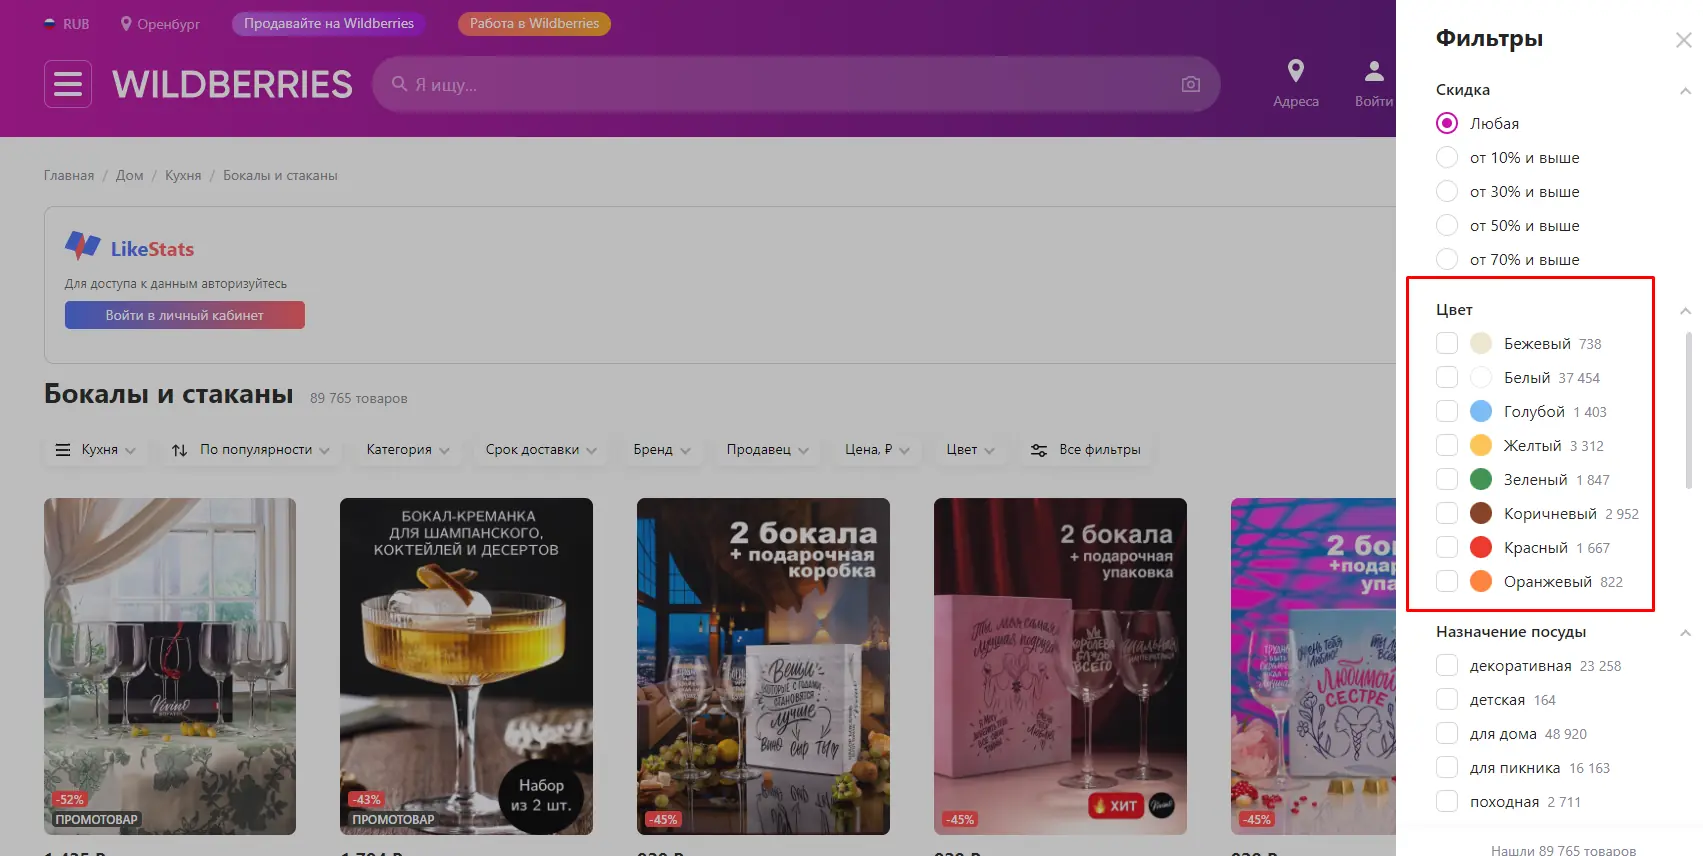This screenshot has height=856, width=1703.
Task: Check the Оранжевый color checkbox
Action: pyautogui.click(x=1447, y=581)
